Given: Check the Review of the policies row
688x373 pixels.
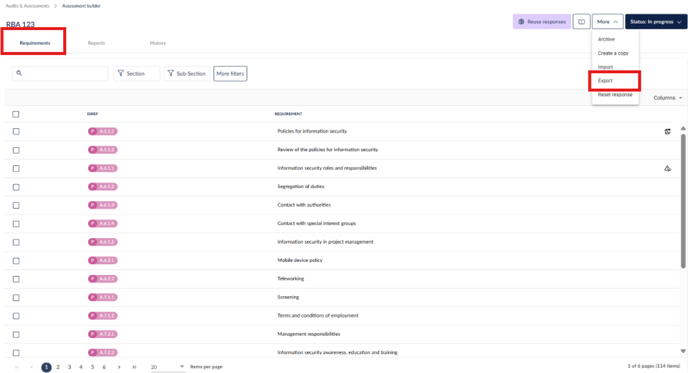Looking at the screenshot, I should coord(16,150).
